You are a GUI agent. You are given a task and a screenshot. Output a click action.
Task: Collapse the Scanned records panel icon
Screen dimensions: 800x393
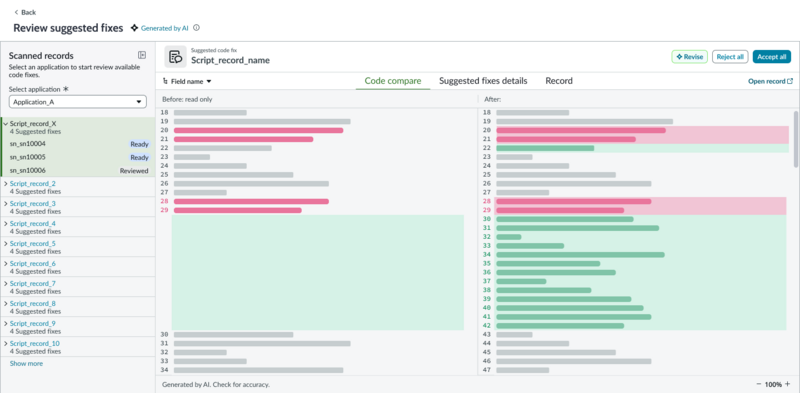tap(142, 55)
